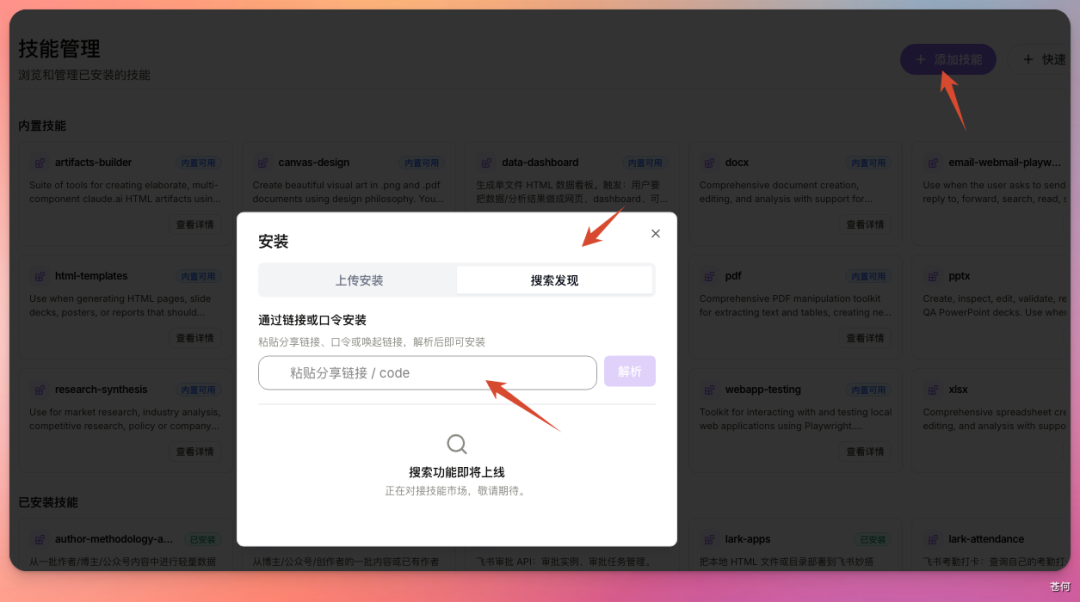Click the 内置技能 section heading

pyautogui.click(x=42, y=126)
